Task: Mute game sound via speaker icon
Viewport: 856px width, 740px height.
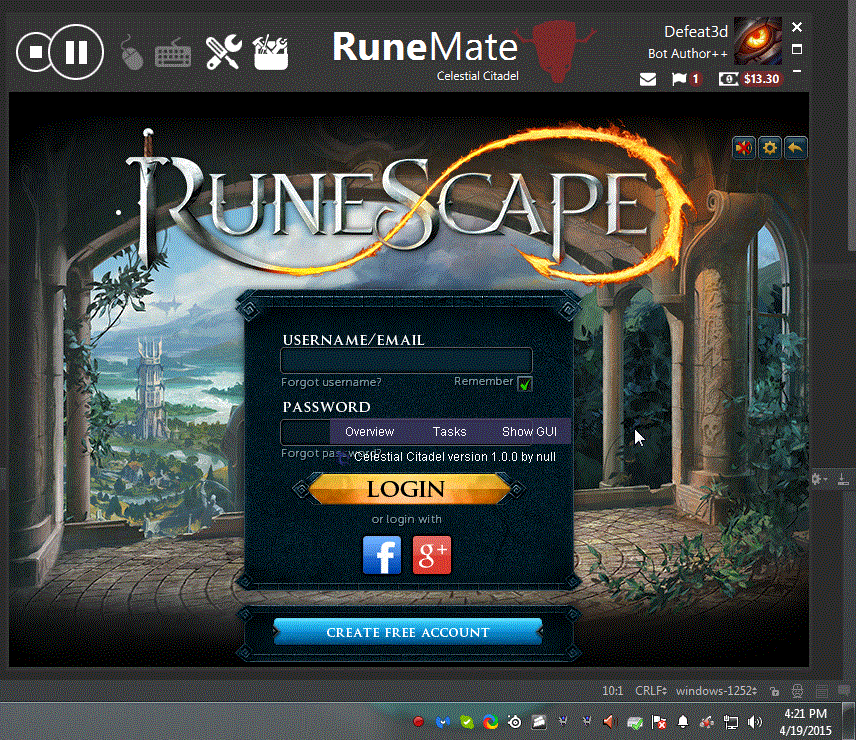Action: point(744,148)
